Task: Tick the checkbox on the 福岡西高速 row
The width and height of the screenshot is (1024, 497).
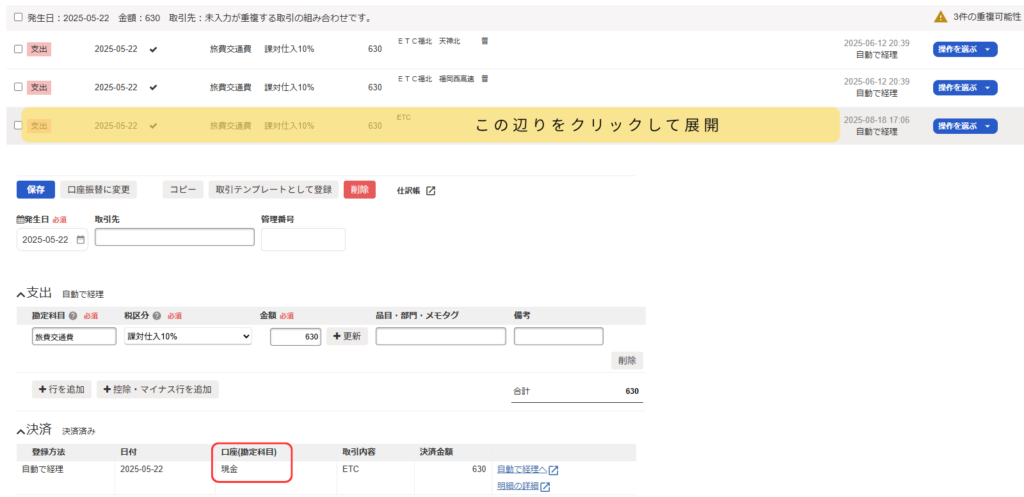Action: tap(18, 87)
